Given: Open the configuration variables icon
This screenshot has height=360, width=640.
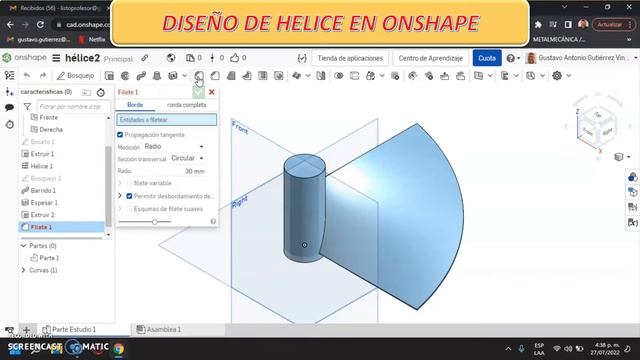Looking at the screenshot, I should coord(302,58).
